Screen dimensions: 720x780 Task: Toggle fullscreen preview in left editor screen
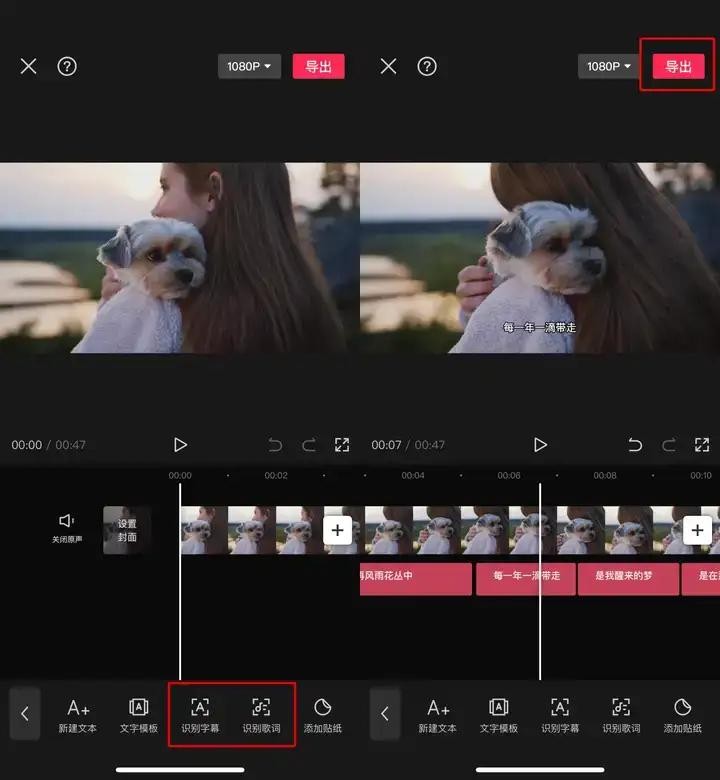[342, 445]
